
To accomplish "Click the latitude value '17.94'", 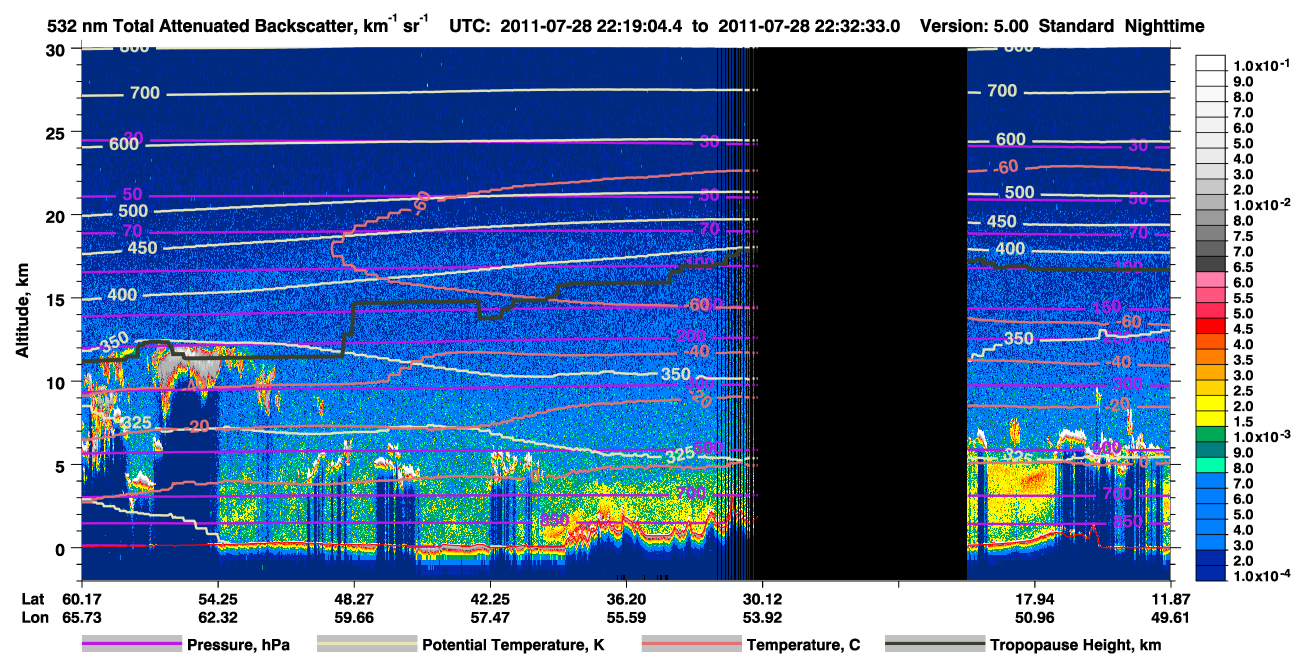I will tap(1034, 598).
